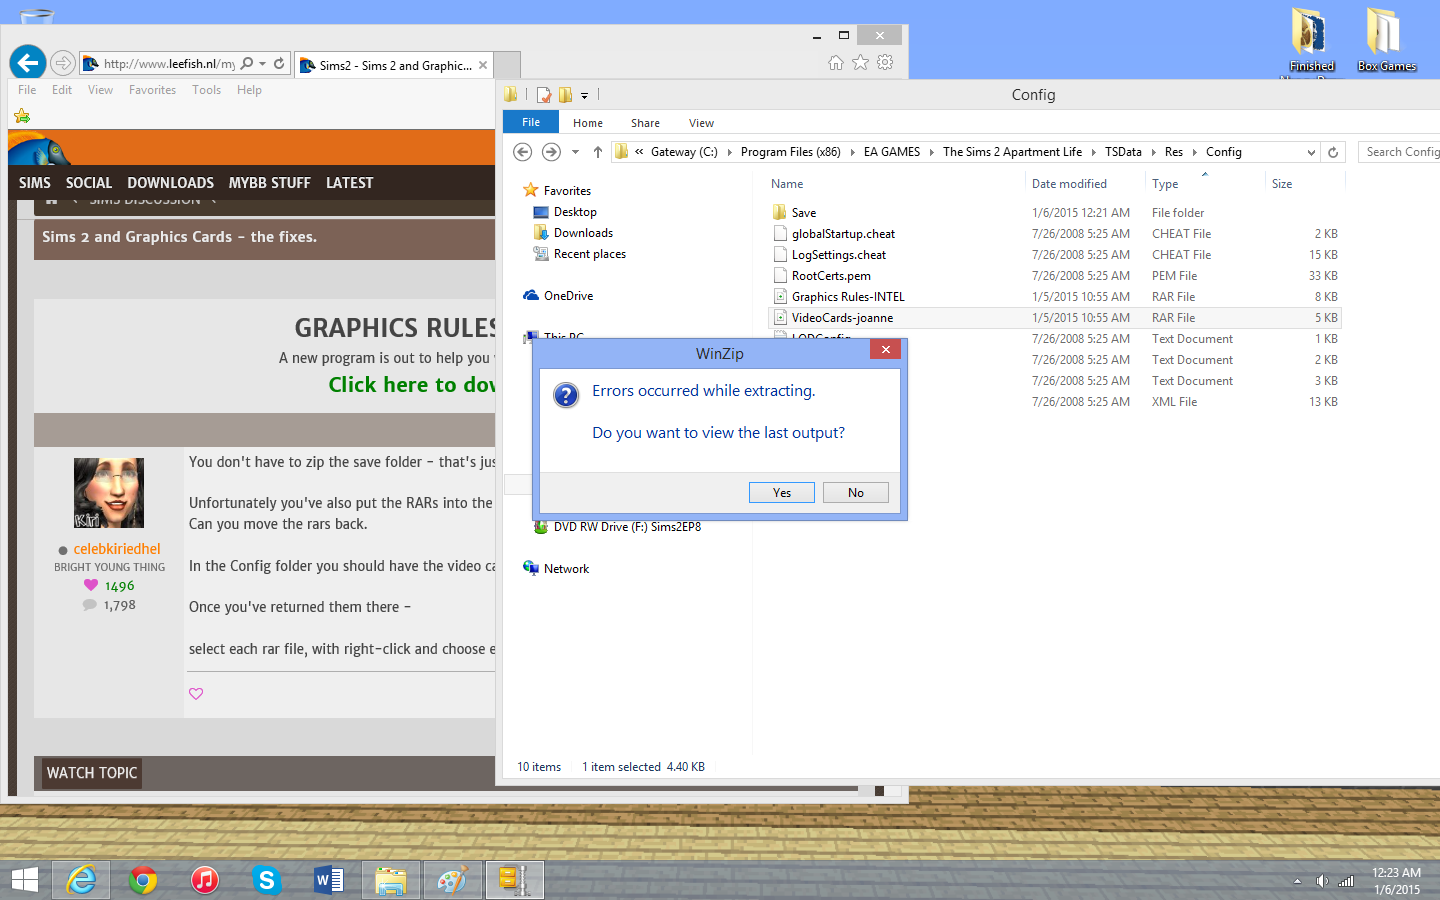
Task: Refresh the Config folder in Explorer
Action: pos(1332,152)
